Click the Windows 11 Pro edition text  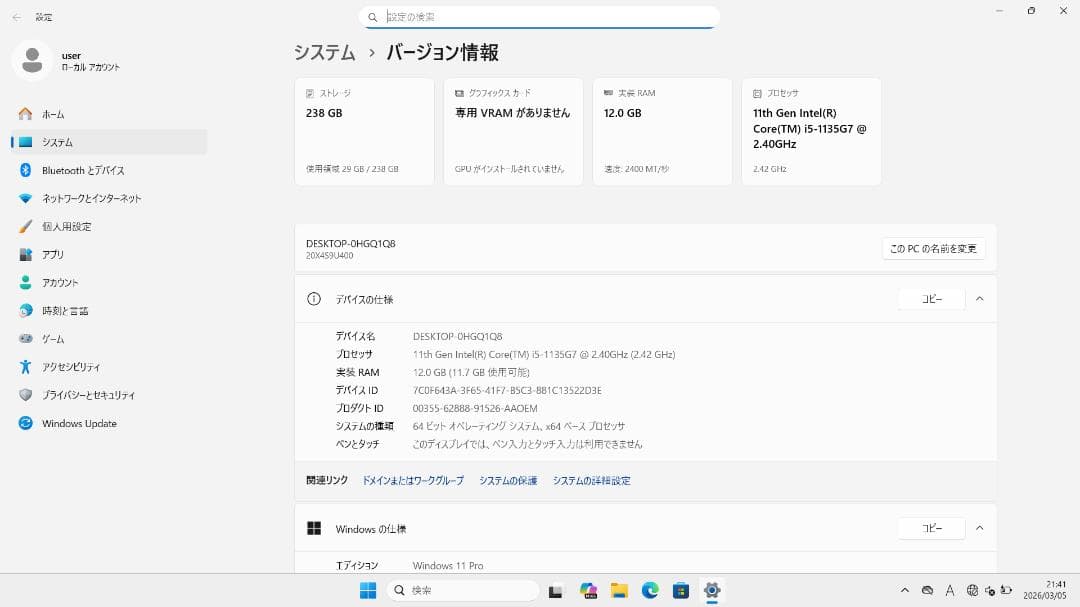448,566
